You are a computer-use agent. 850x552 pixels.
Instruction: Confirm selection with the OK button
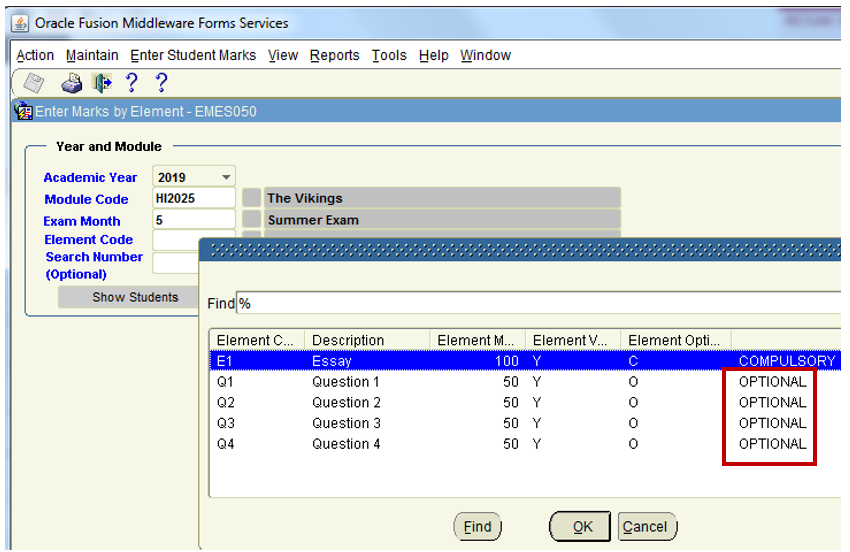click(x=582, y=527)
